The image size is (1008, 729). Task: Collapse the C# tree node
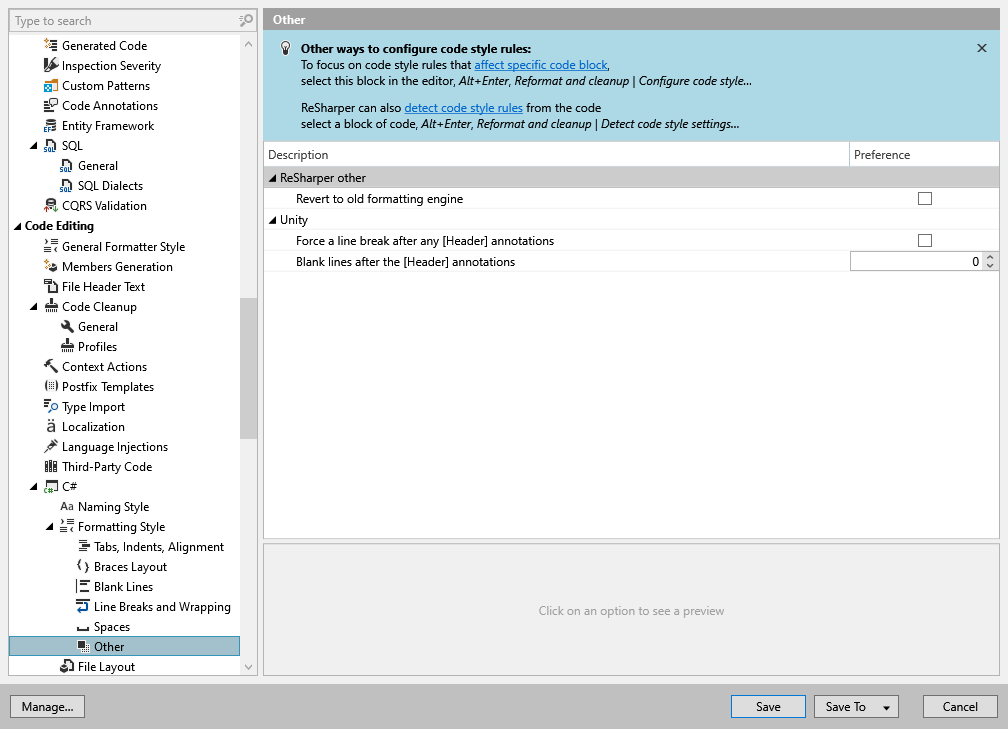click(33, 487)
